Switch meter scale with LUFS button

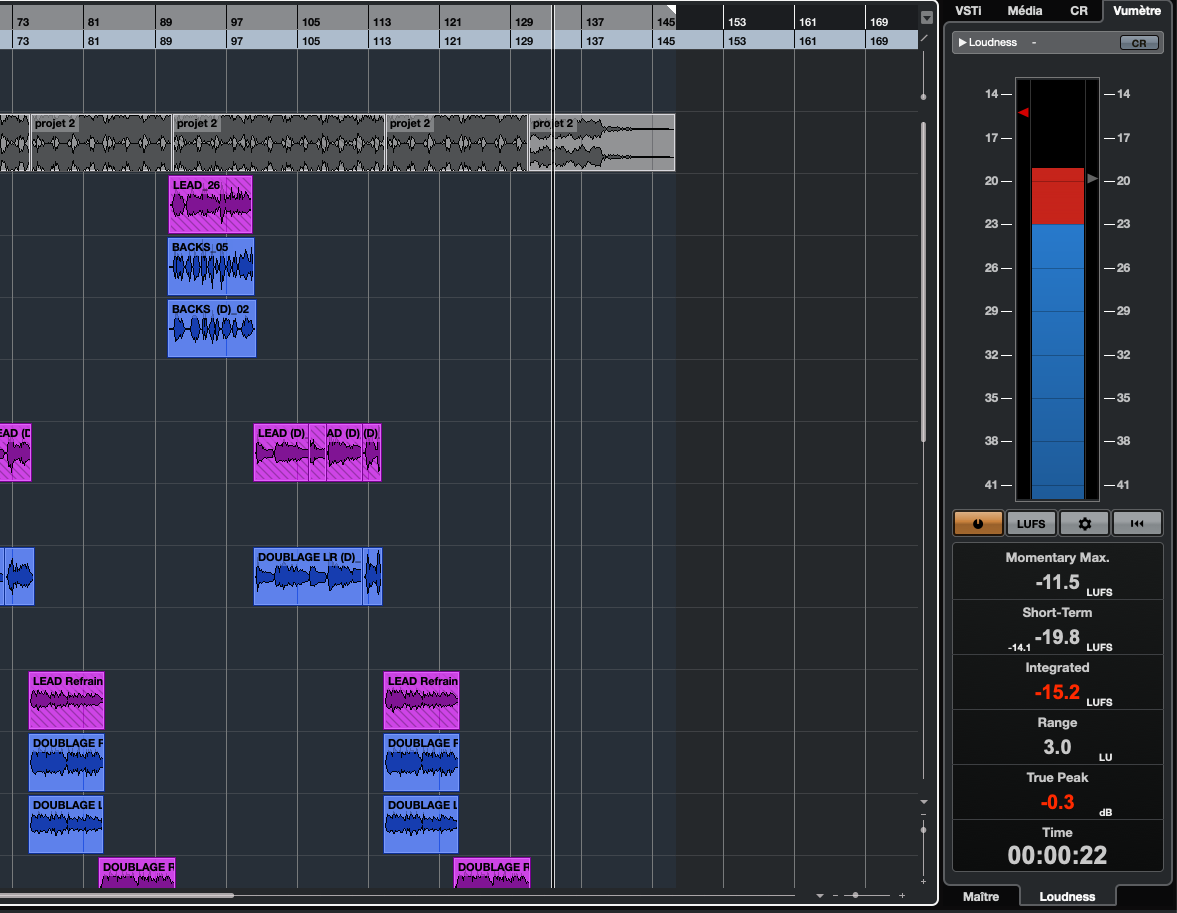click(1031, 523)
